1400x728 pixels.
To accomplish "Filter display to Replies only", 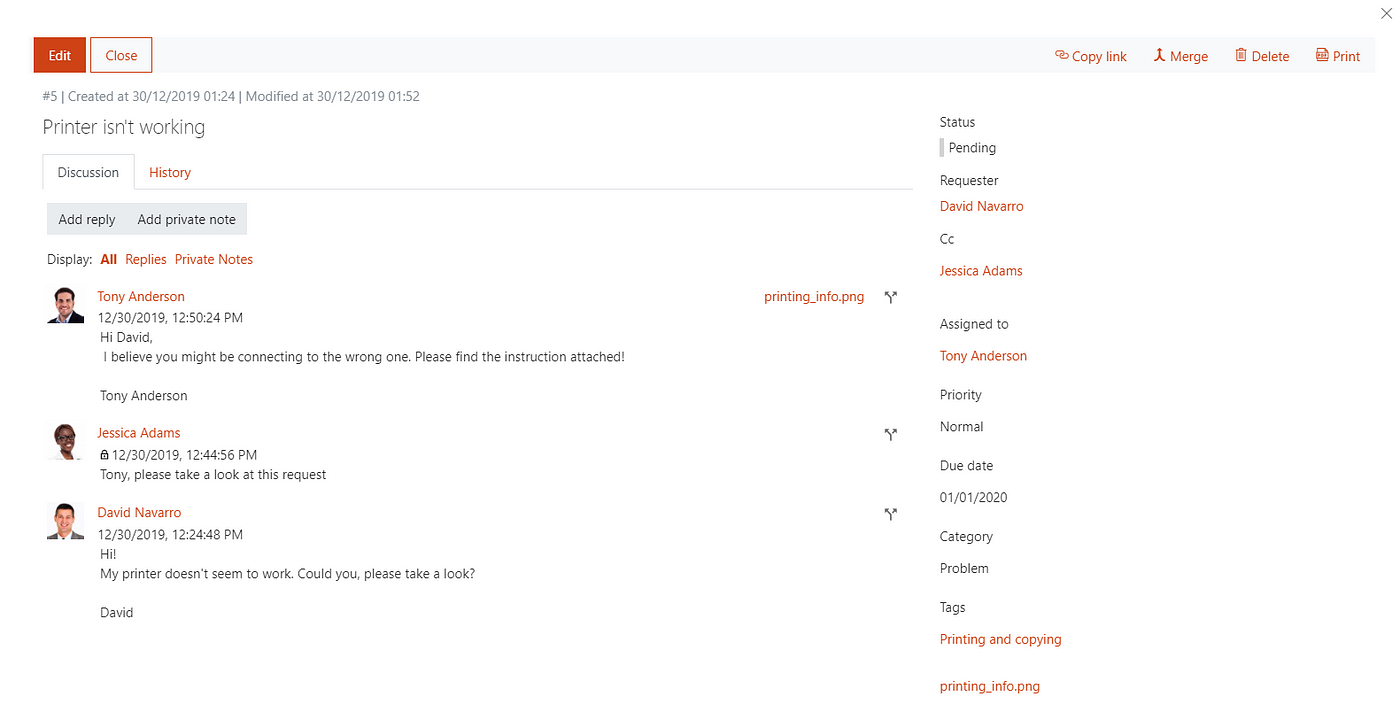I will [146, 259].
